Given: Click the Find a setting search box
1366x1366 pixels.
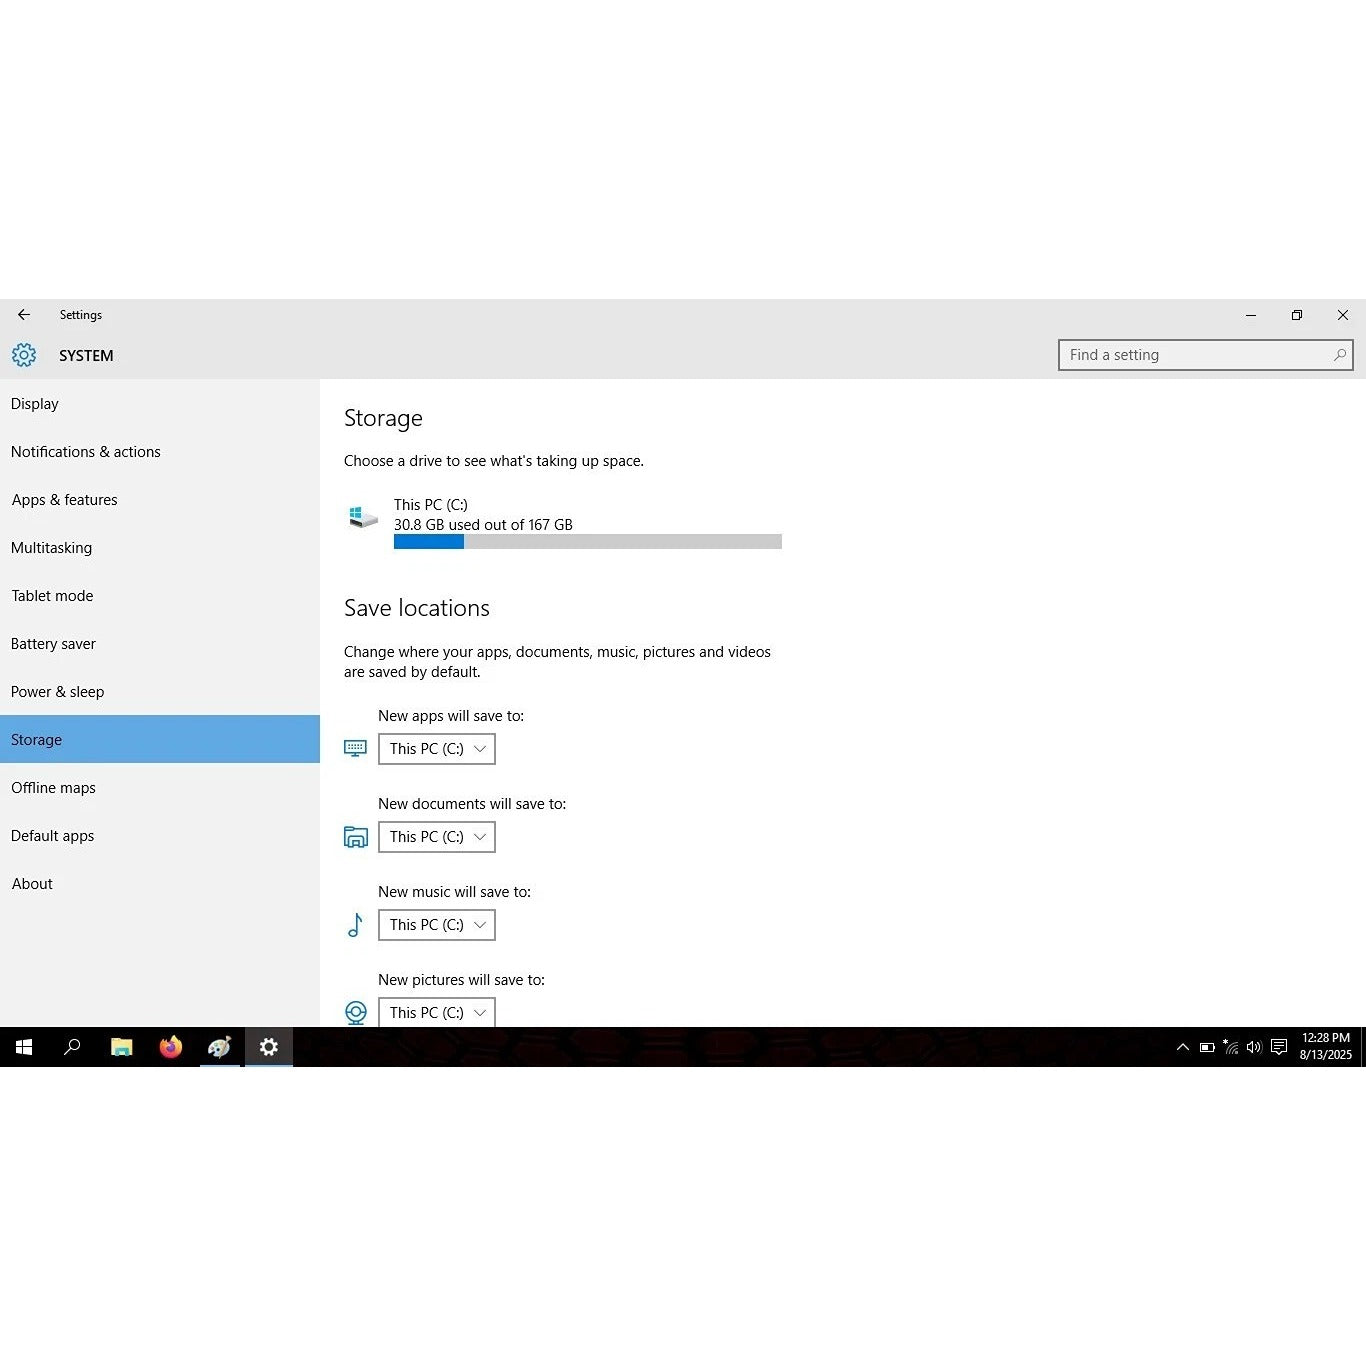Looking at the screenshot, I should (x=1195, y=355).
